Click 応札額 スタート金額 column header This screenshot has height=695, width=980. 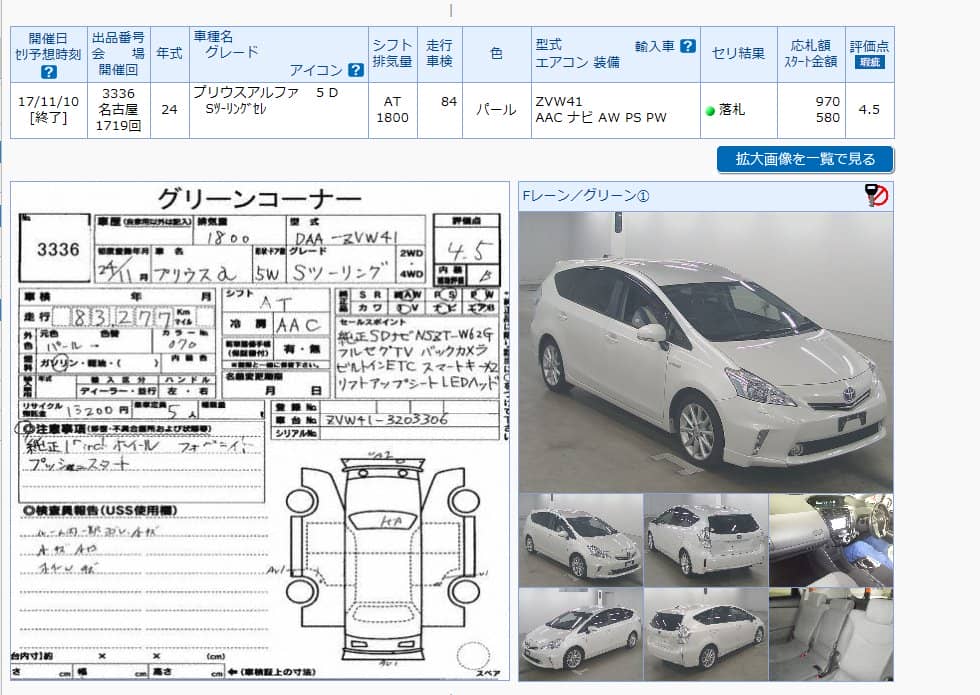point(811,54)
